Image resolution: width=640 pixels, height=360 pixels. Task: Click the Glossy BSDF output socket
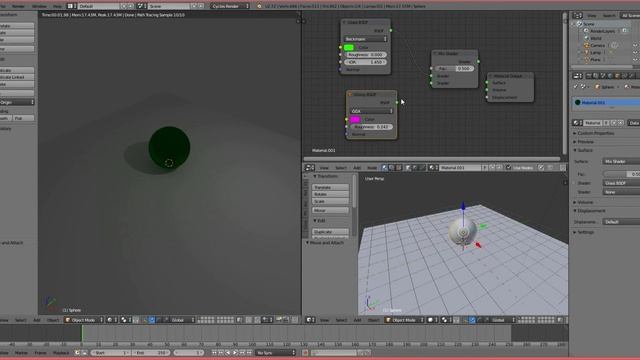point(397,102)
